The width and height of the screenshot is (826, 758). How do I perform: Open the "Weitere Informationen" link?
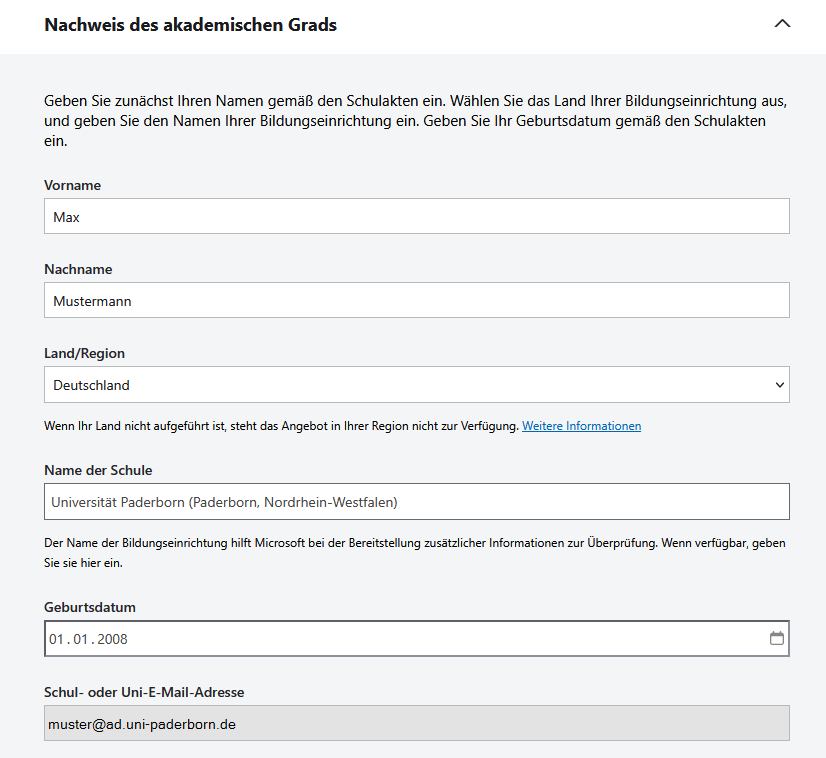tap(581, 426)
